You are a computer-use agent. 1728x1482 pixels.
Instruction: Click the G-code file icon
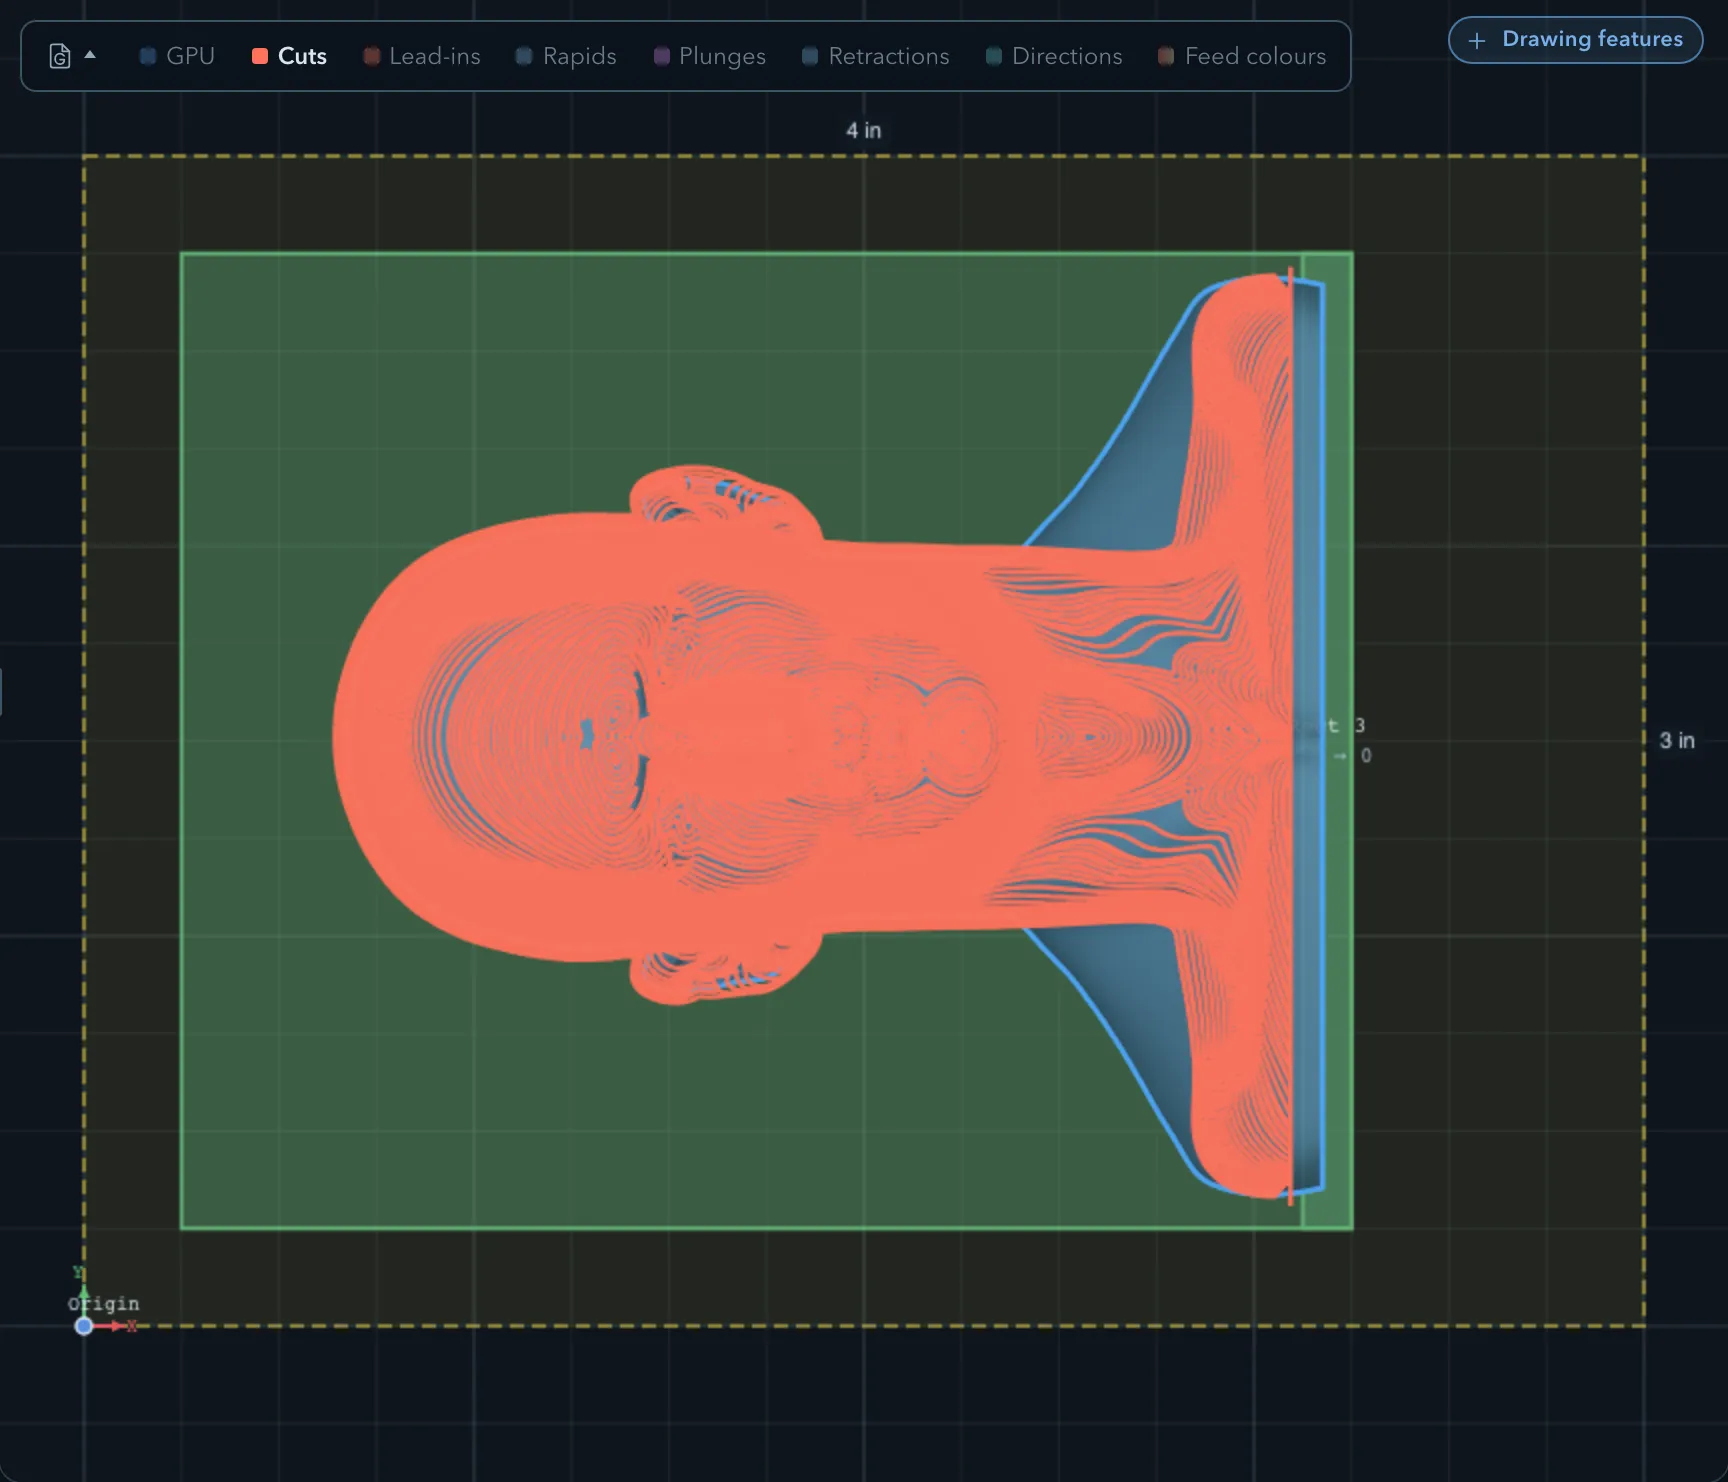60,56
